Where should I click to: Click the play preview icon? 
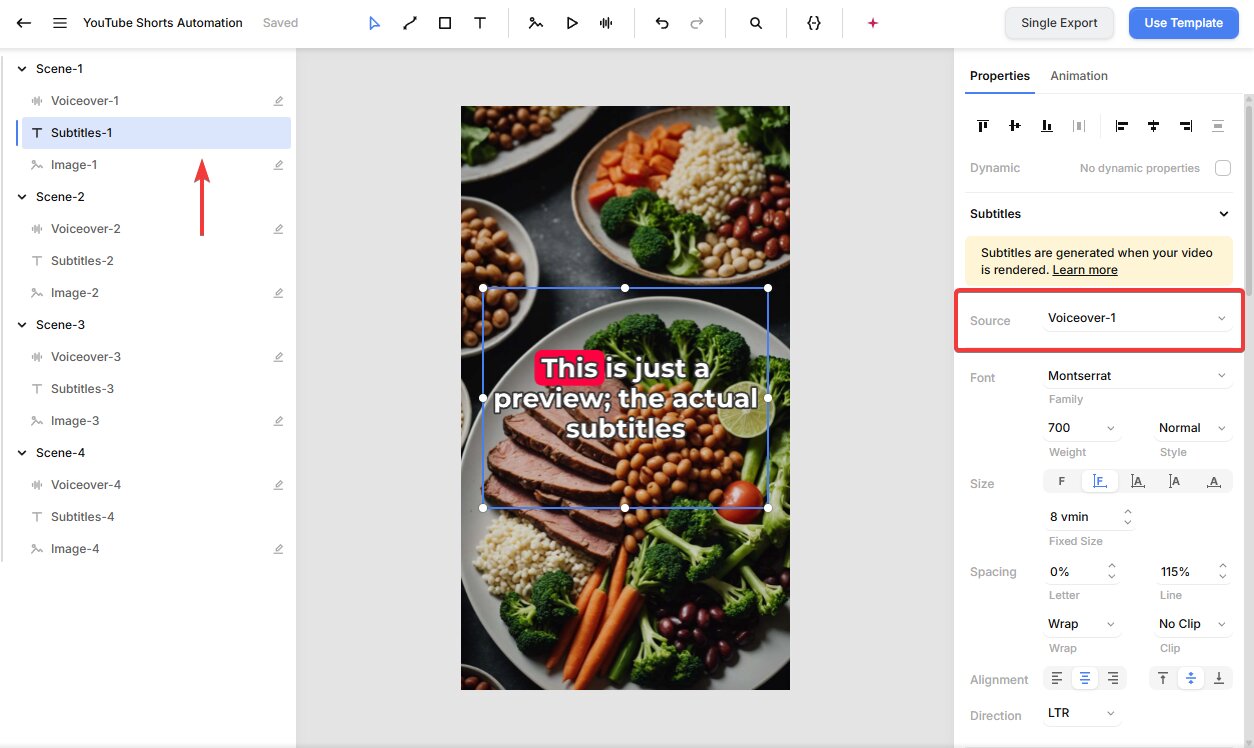572,23
